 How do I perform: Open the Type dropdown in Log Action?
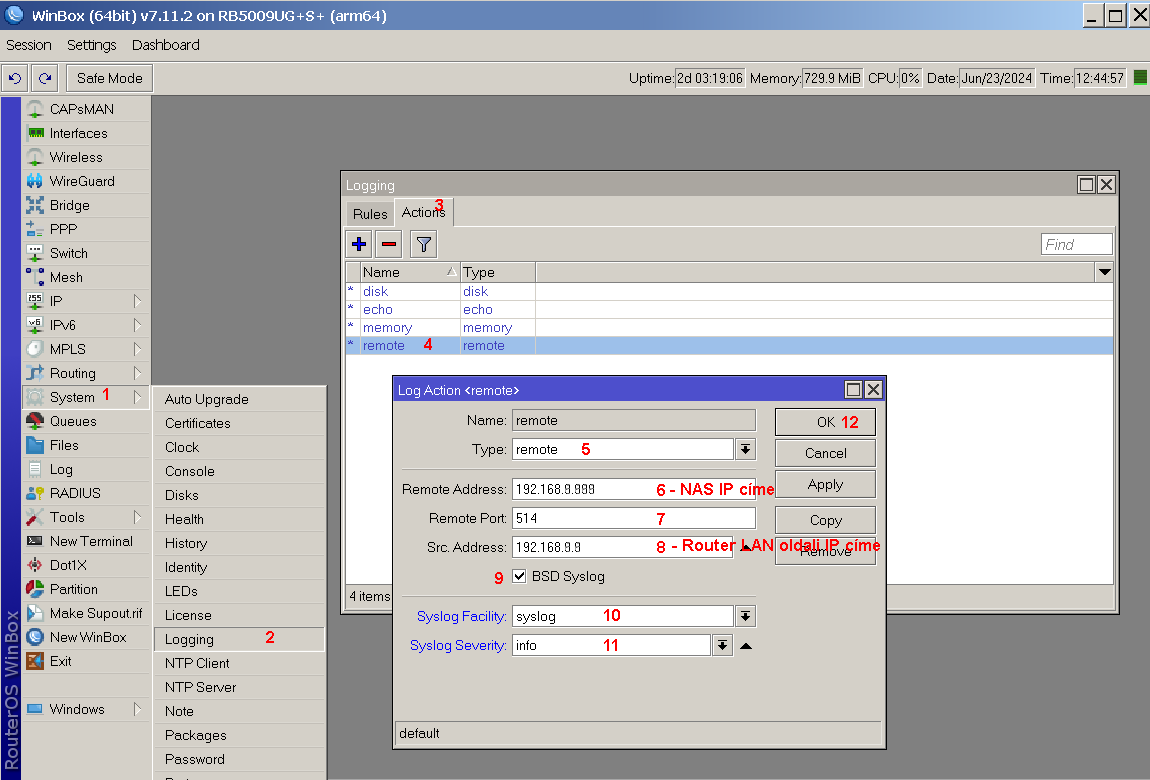745,450
